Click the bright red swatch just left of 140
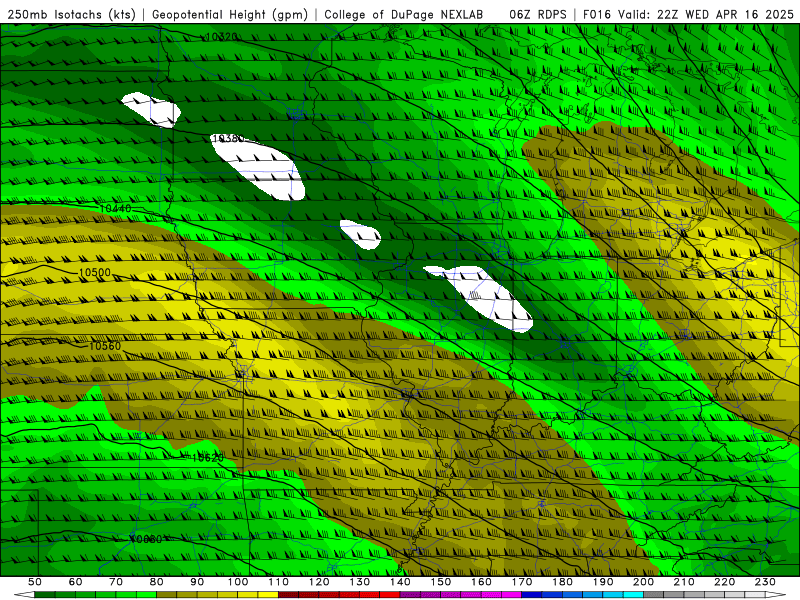 [x=390, y=595]
